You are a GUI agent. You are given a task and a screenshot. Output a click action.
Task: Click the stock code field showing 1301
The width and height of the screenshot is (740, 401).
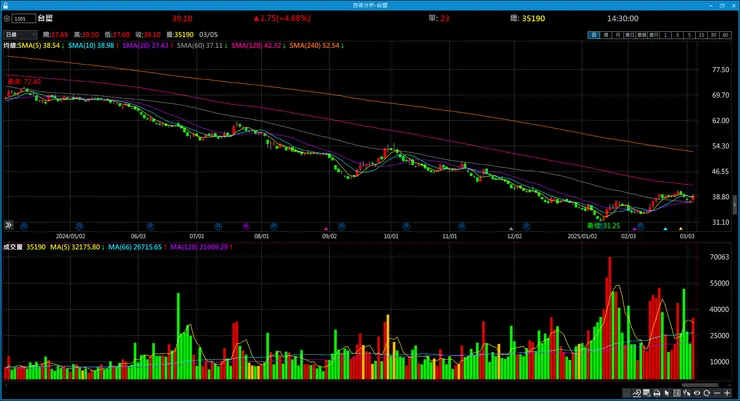pyautogui.click(x=24, y=18)
